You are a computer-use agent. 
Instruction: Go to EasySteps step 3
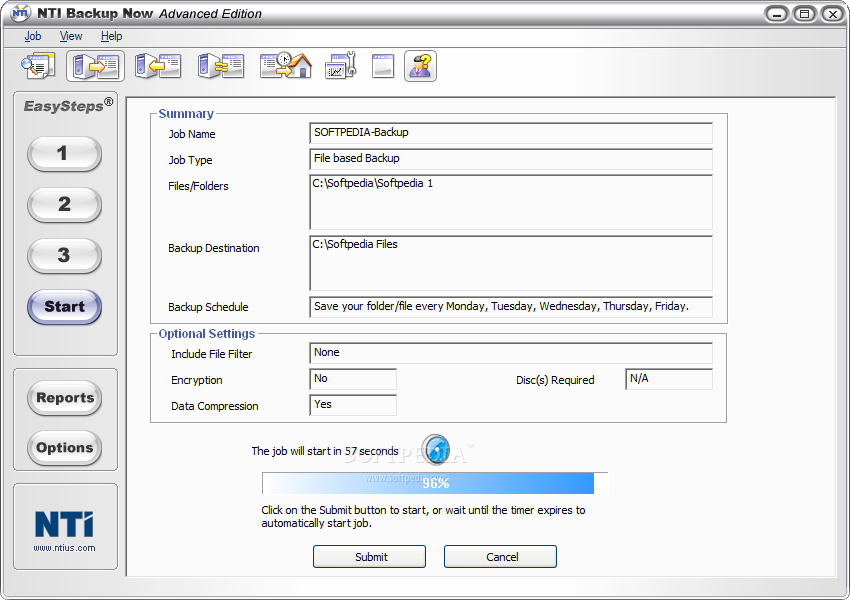coord(64,256)
